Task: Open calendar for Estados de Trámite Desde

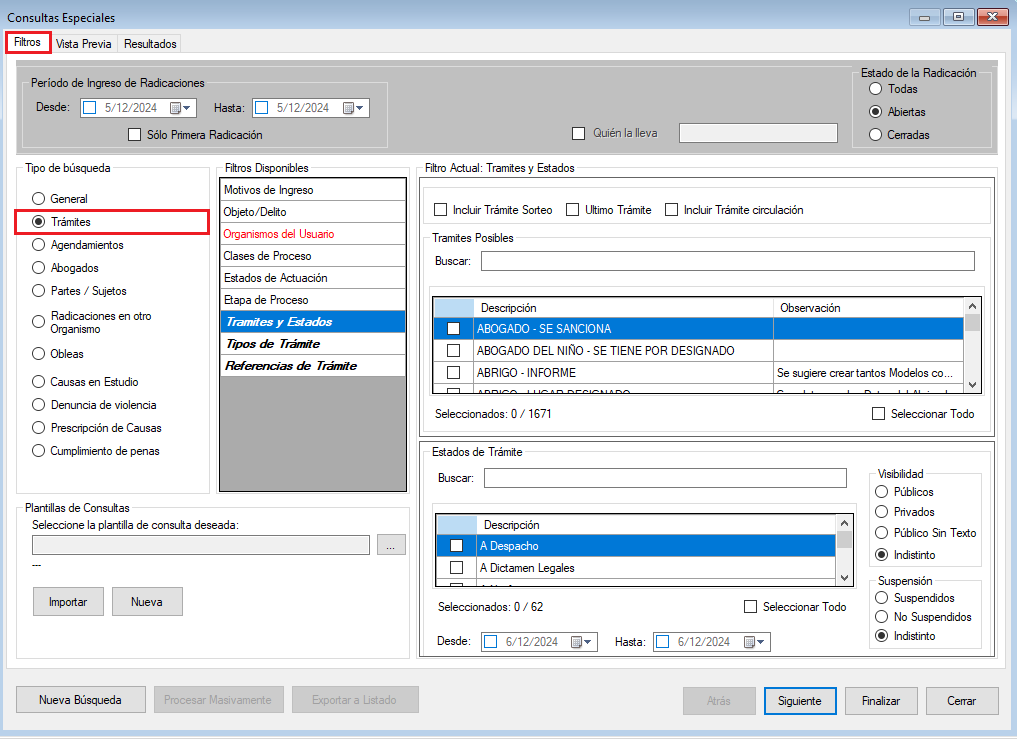Action: (x=581, y=642)
